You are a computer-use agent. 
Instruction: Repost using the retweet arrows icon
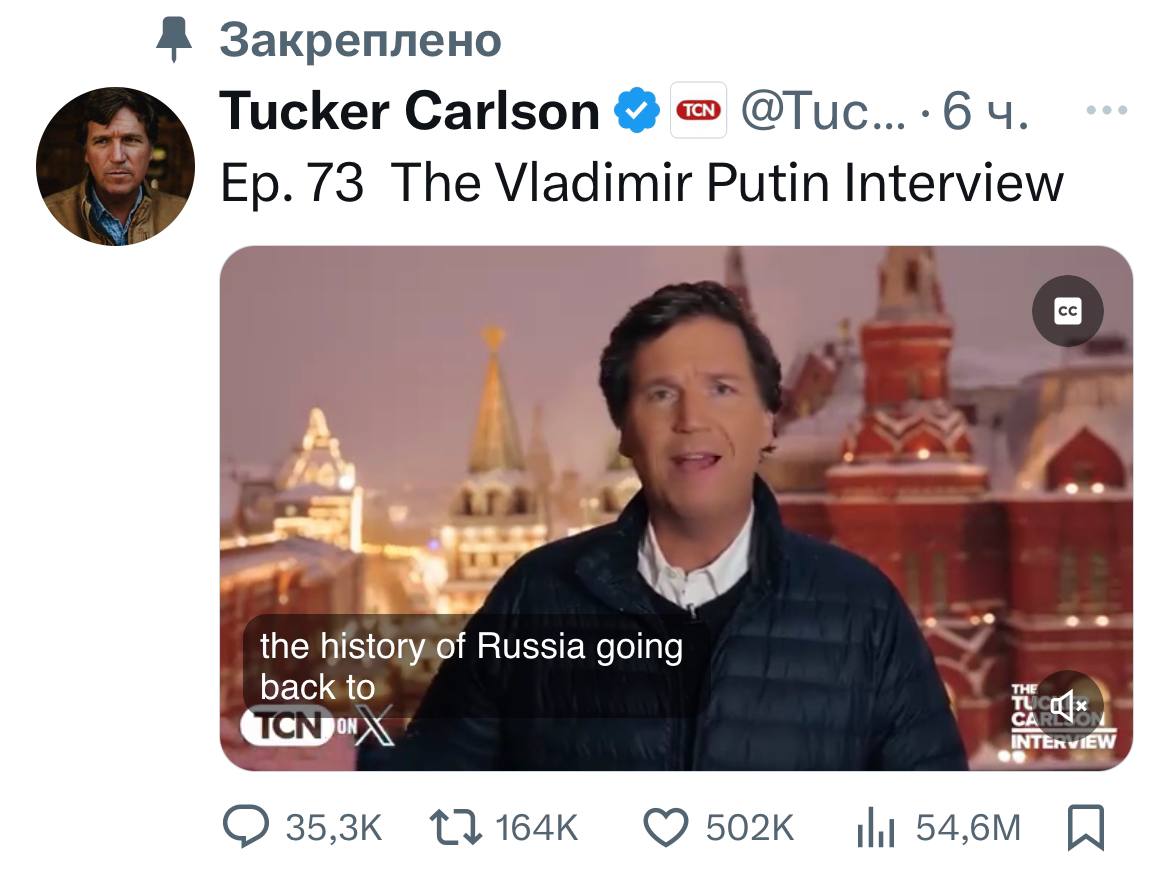click(455, 827)
